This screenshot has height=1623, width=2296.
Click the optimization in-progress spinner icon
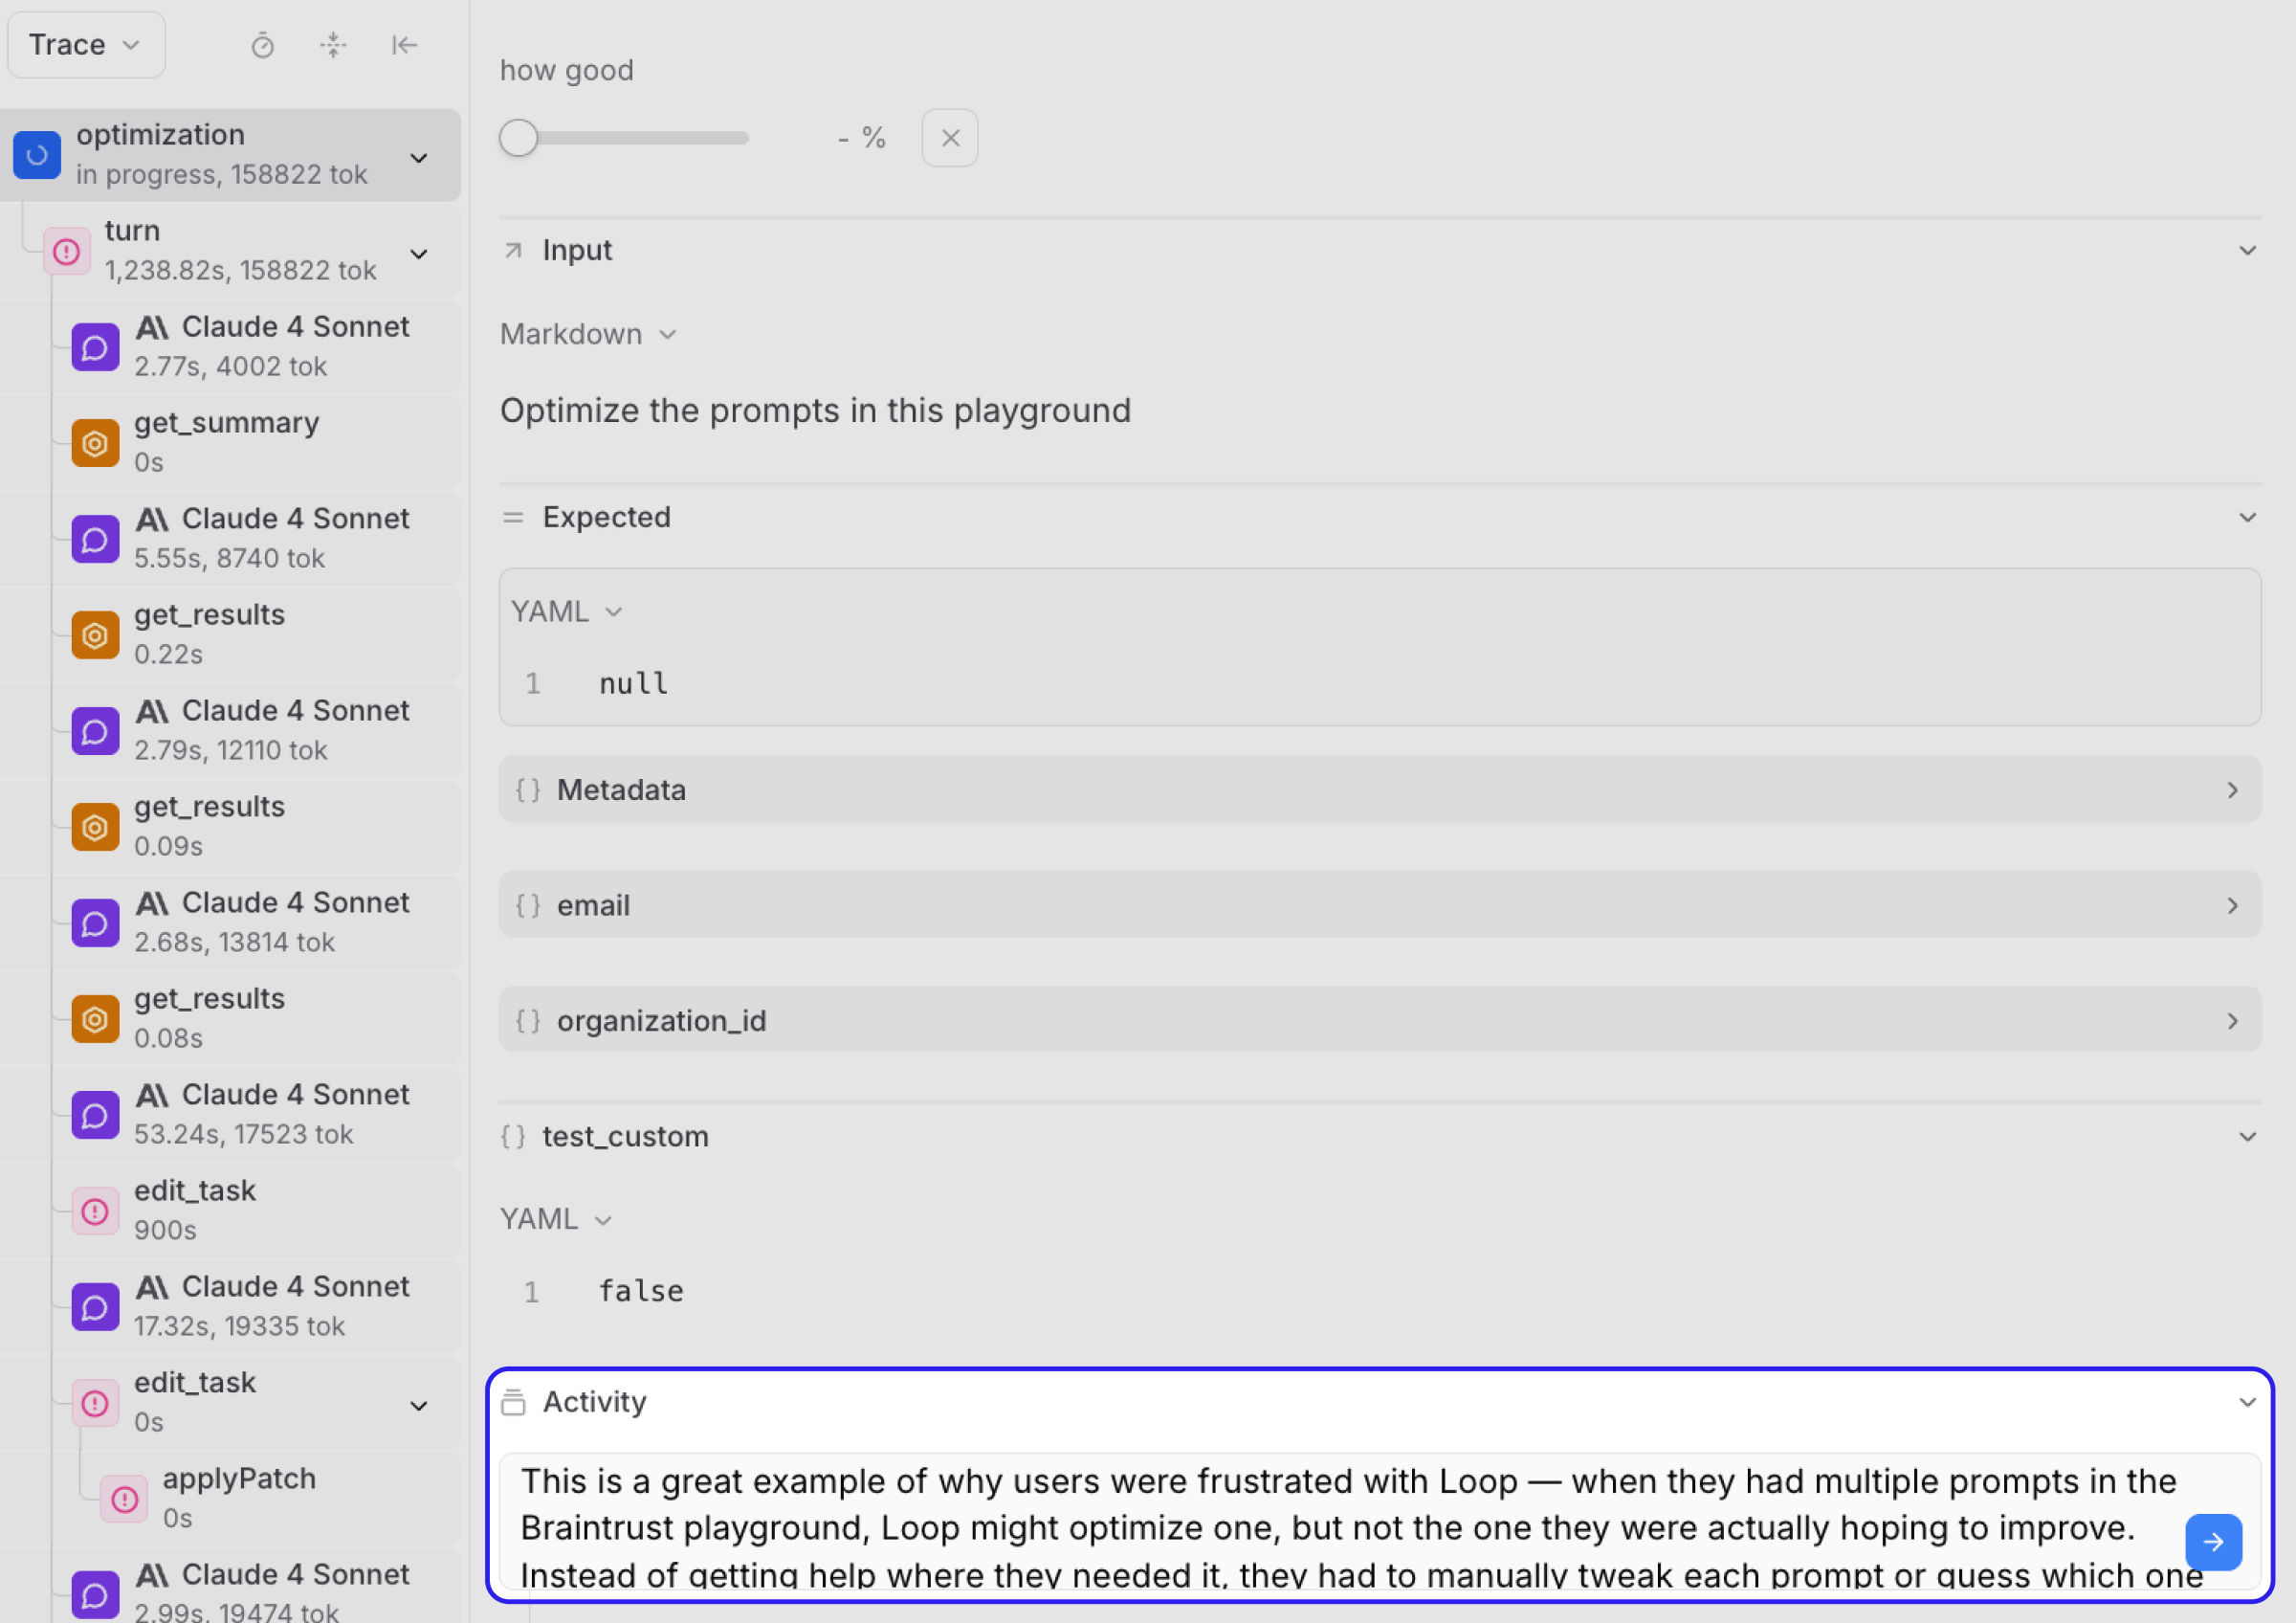coord(37,155)
